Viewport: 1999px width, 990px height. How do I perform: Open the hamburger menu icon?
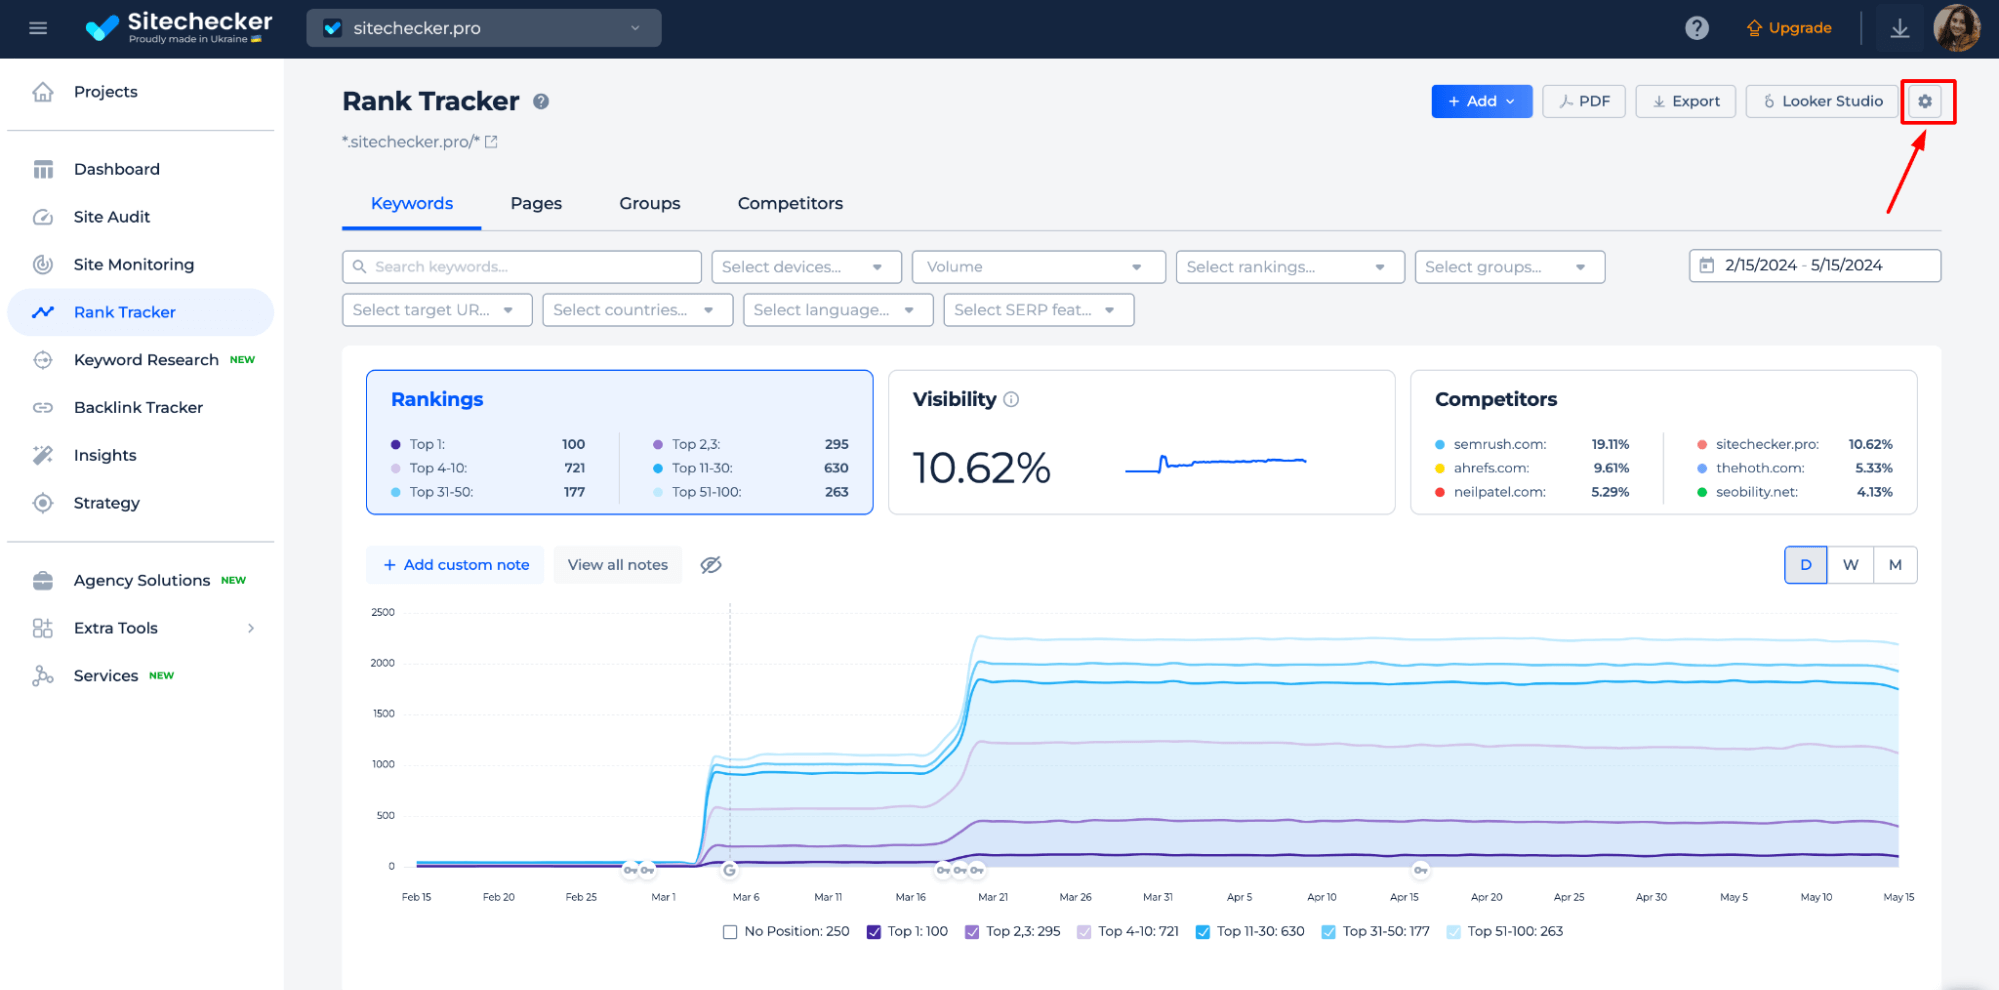coord(38,28)
